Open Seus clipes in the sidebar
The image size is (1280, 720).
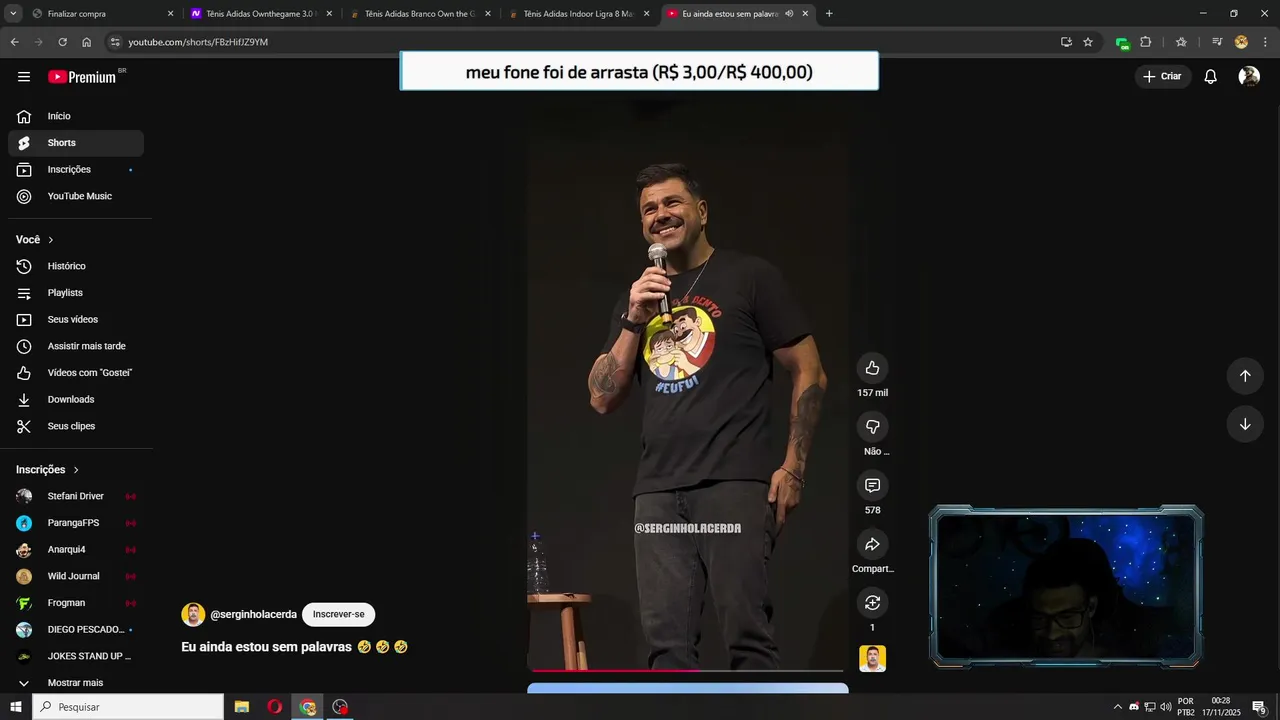point(76,426)
